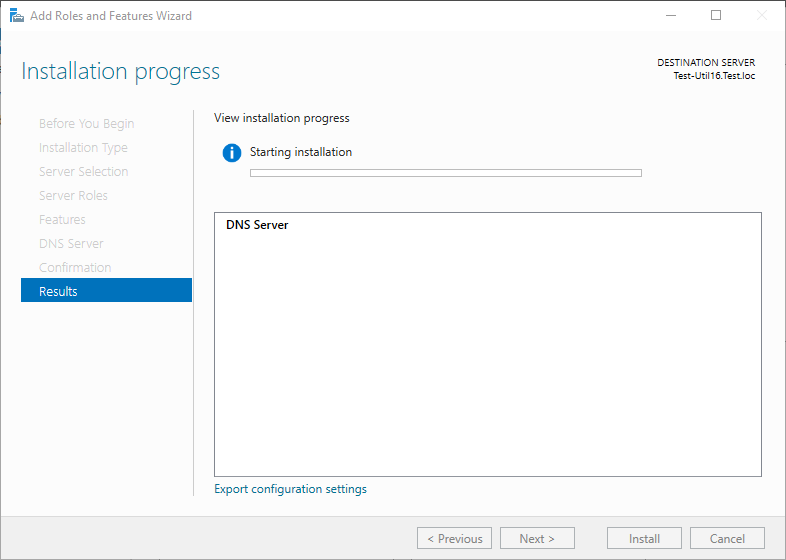Minimize the wizard window
Image resolution: width=786 pixels, height=560 pixels.
click(671, 16)
